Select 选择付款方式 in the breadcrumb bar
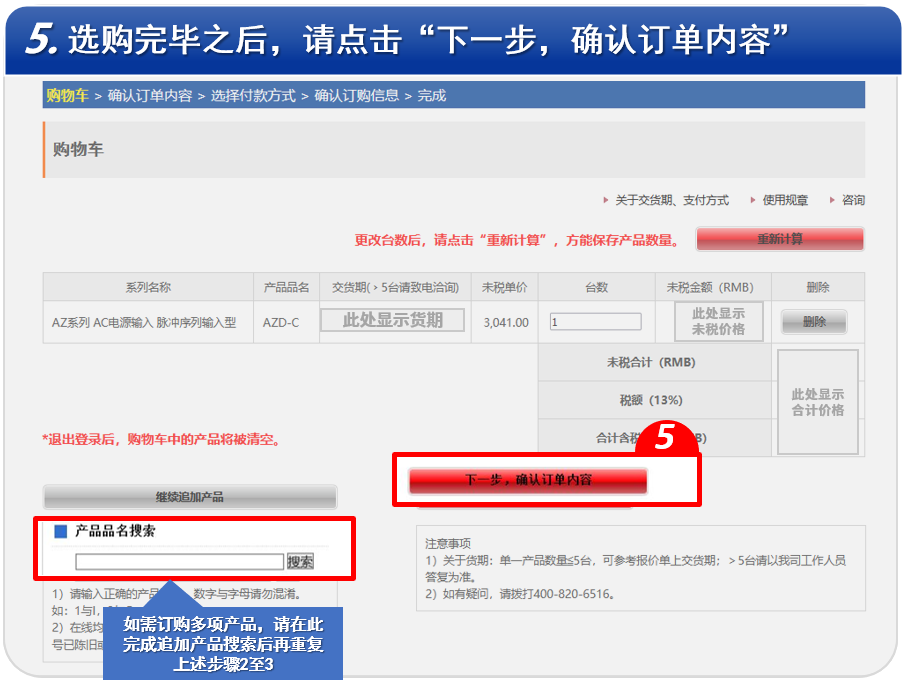The width and height of the screenshot is (906, 685). [x=253, y=96]
